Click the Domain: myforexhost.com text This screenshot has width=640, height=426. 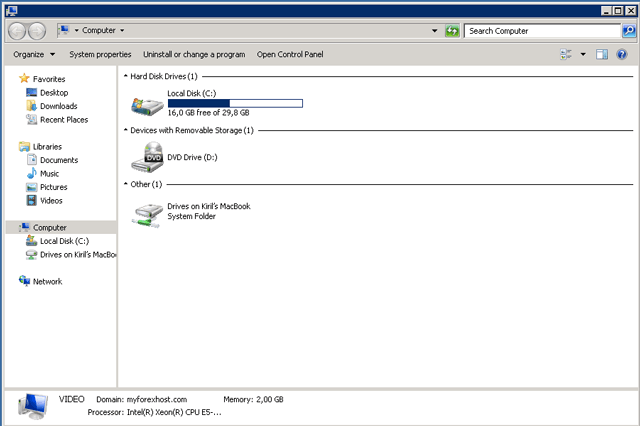pyautogui.click(x=142, y=399)
